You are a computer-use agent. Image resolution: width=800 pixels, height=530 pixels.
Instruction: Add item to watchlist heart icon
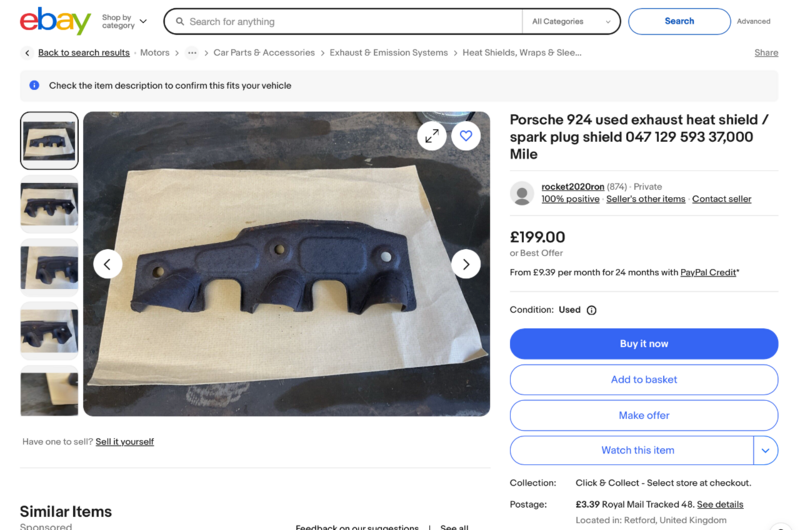pyautogui.click(x=466, y=136)
